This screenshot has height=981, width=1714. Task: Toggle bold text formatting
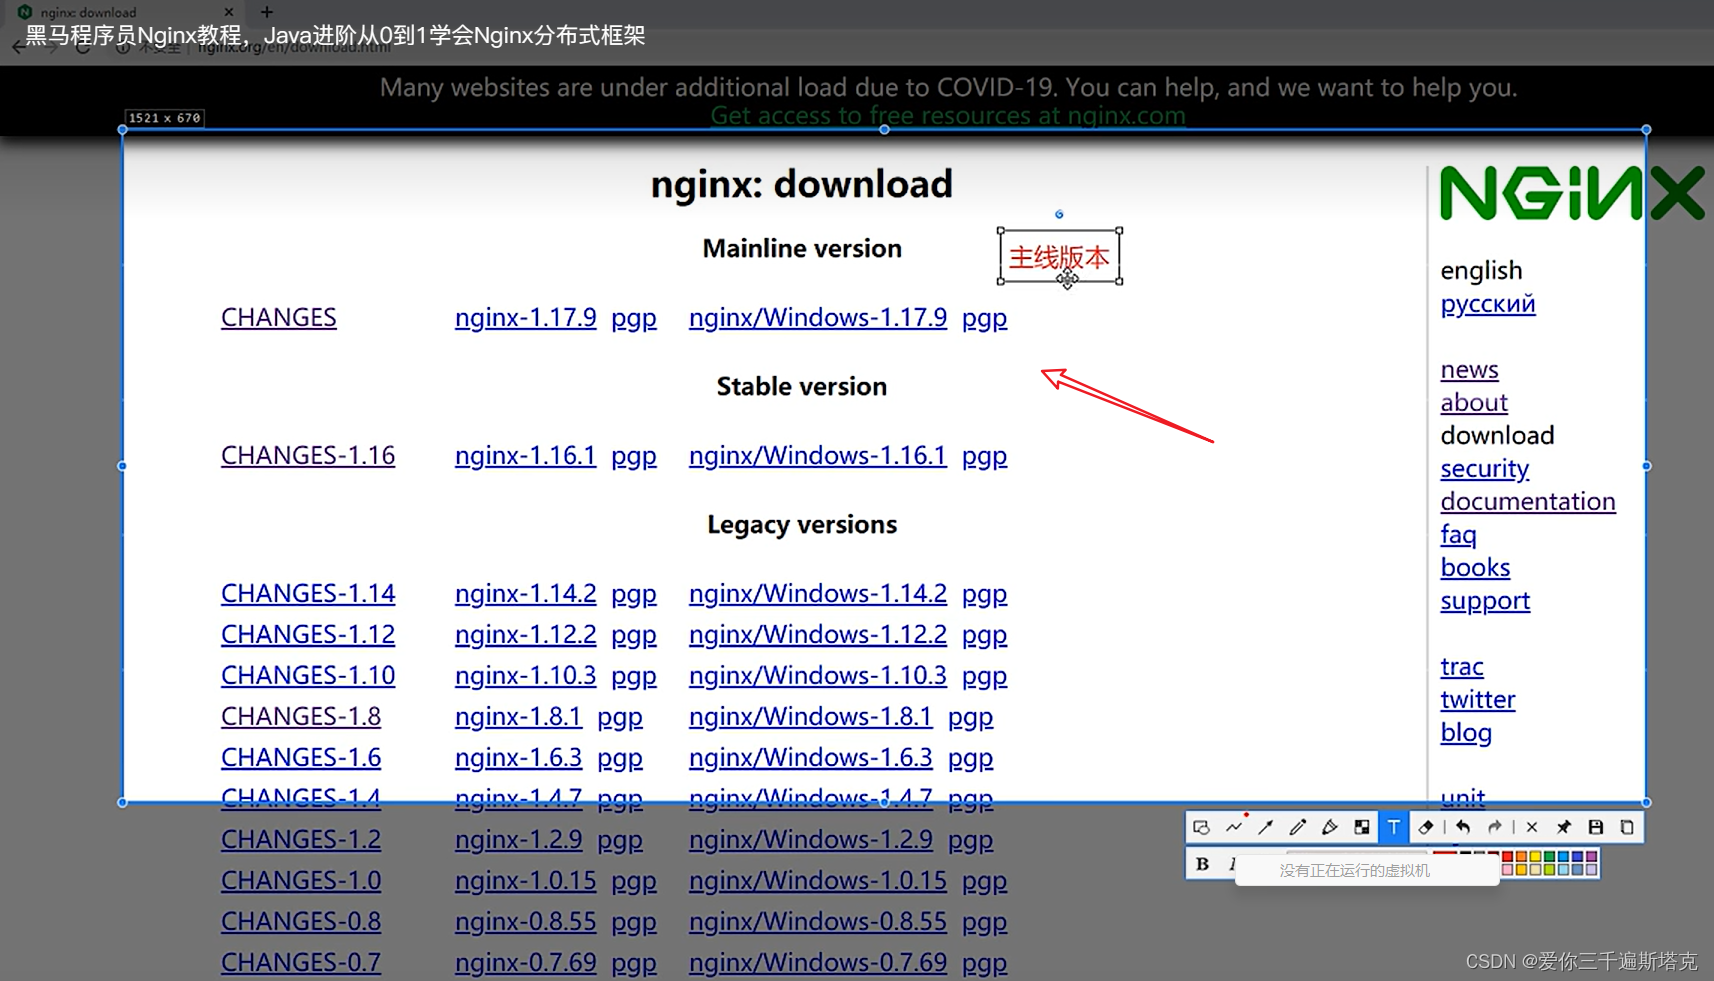(x=1202, y=864)
